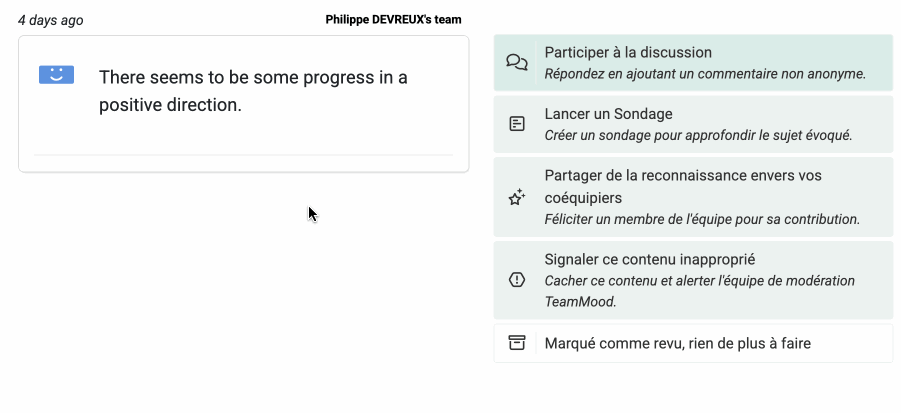Click the "Philippe DEVREUX's team" label
Image resolution: width=901 pixels, height=413 pixels.
pos(393,19)
